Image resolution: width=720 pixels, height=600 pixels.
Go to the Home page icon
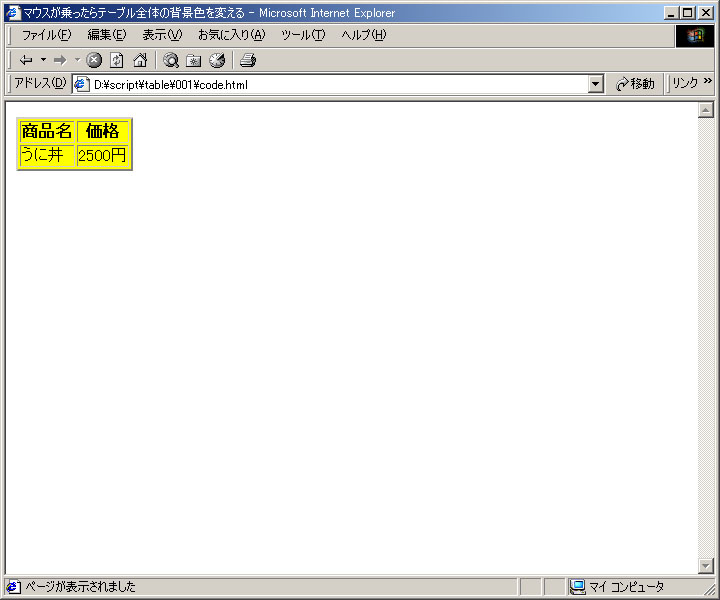point(140,60)
